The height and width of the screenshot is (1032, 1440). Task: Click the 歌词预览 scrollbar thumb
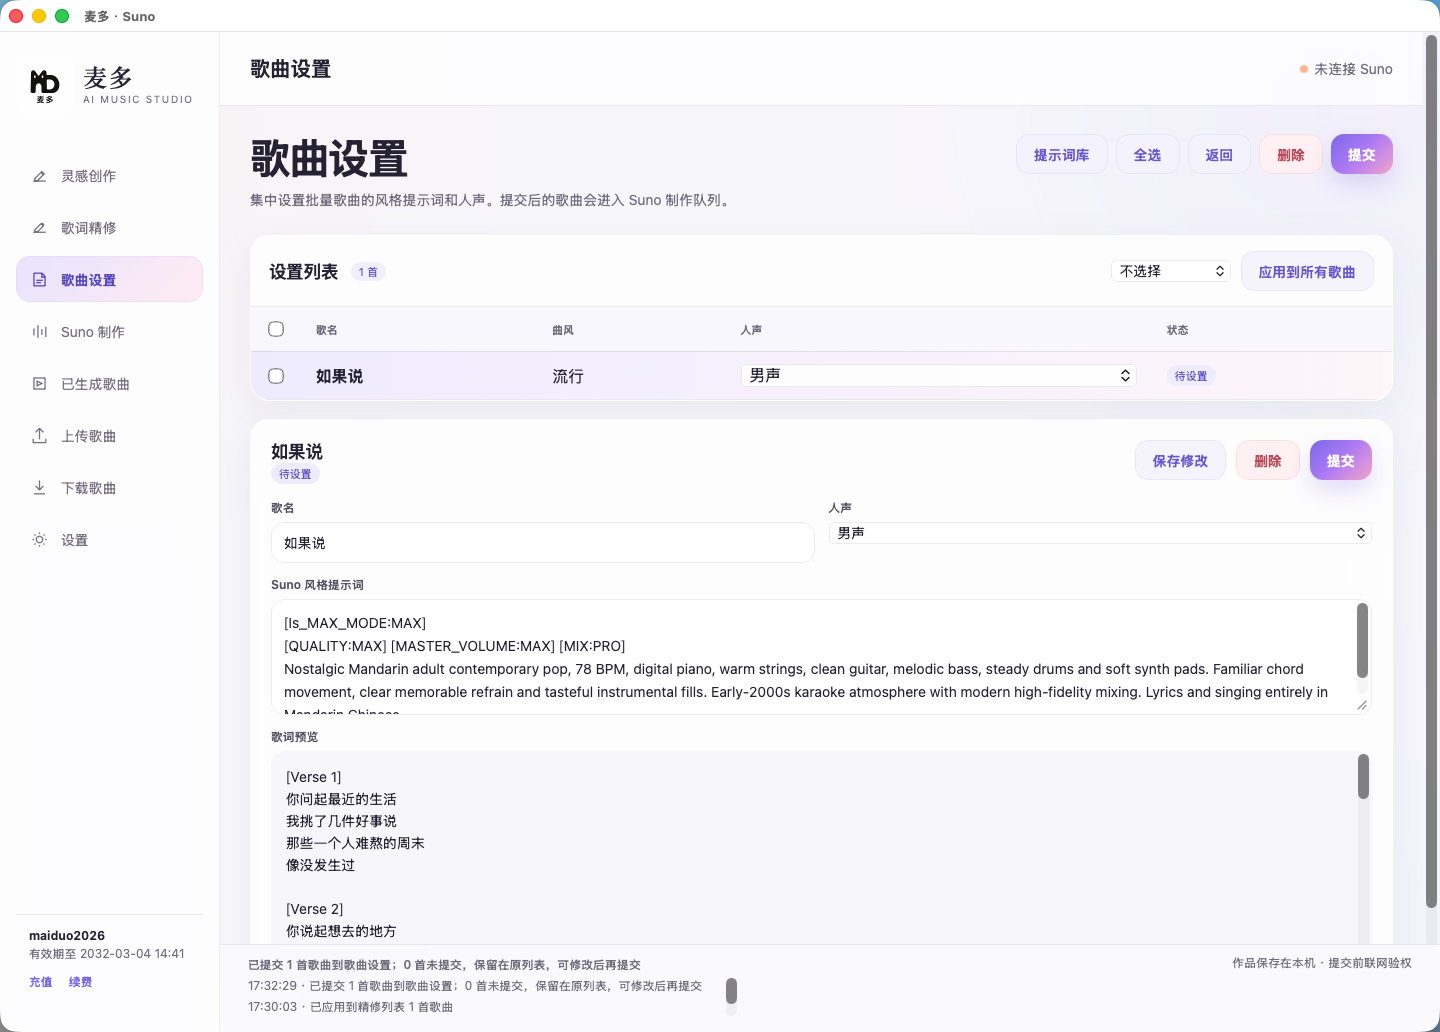pyautogui.click(x=1363, y=777)
